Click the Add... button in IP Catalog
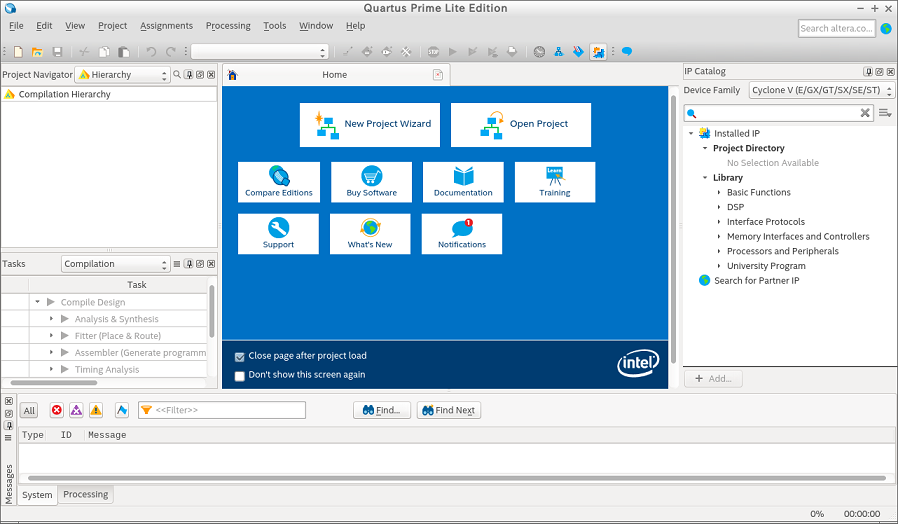 (x=713, y=379)
